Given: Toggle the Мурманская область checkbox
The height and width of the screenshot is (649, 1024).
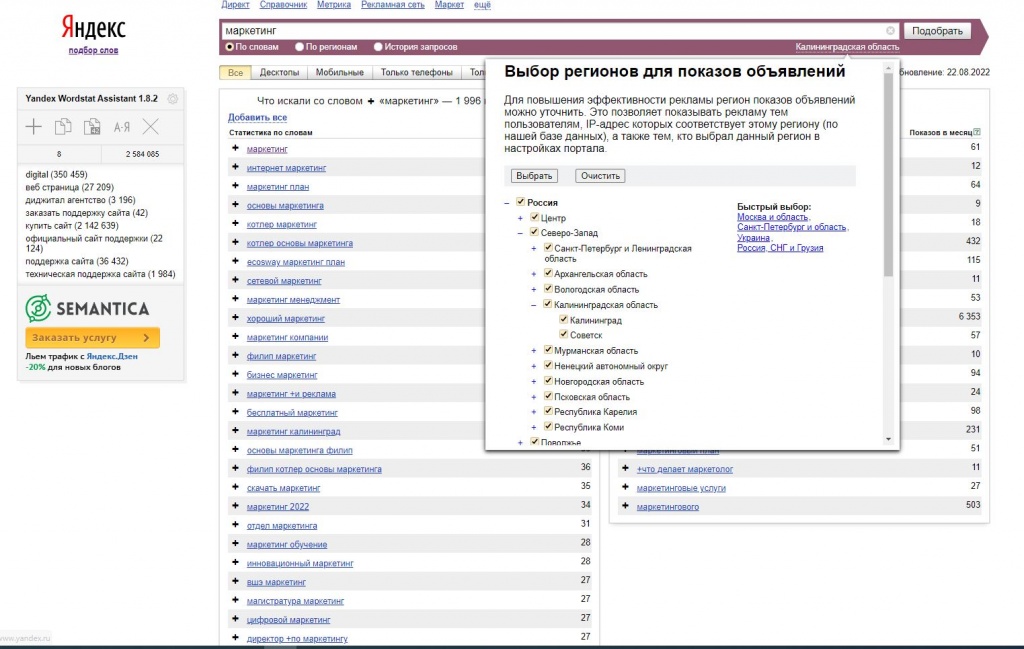Looking at the screenshot, I should (x=549, y=350).
